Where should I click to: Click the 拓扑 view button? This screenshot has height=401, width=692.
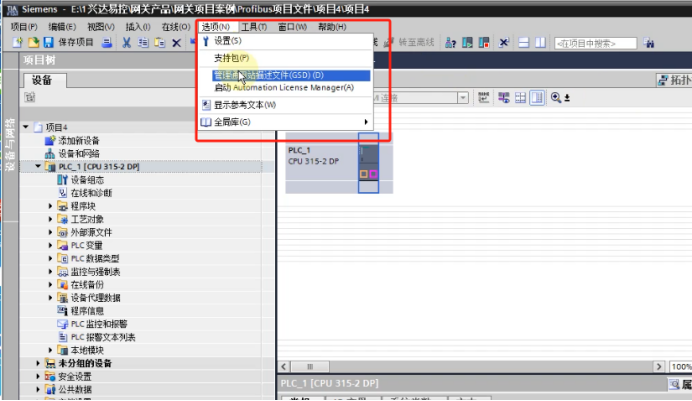click(674, 80)
